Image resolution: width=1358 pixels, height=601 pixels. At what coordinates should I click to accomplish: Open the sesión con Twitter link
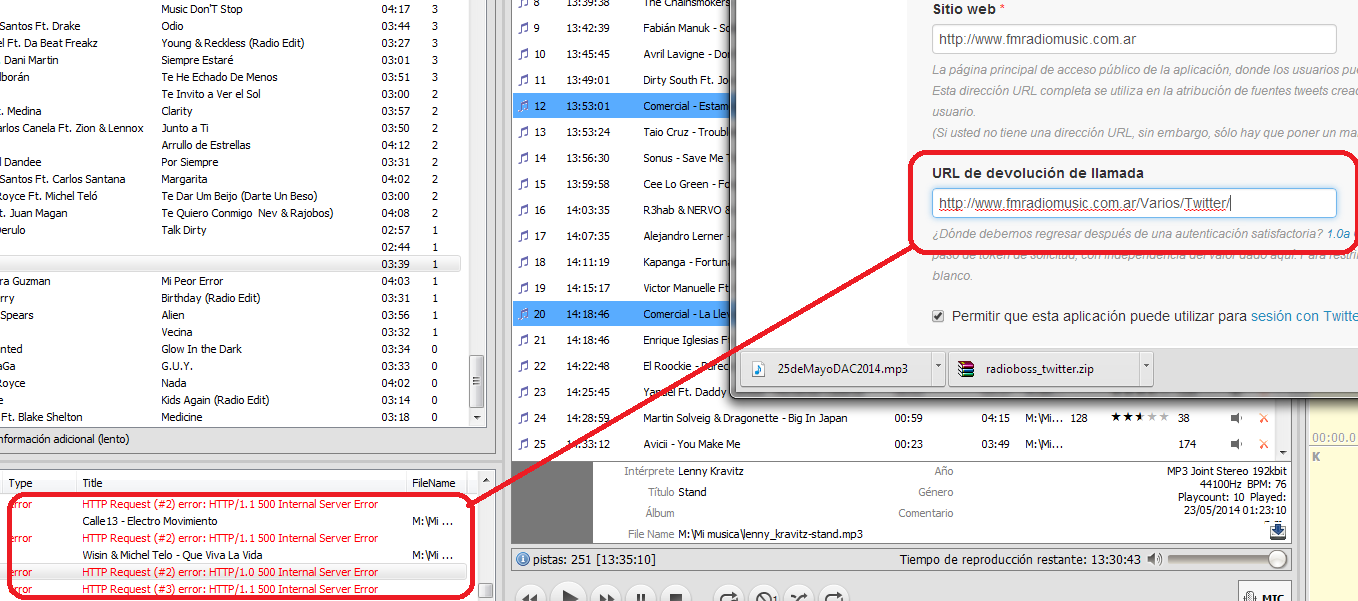[1303, 316]
